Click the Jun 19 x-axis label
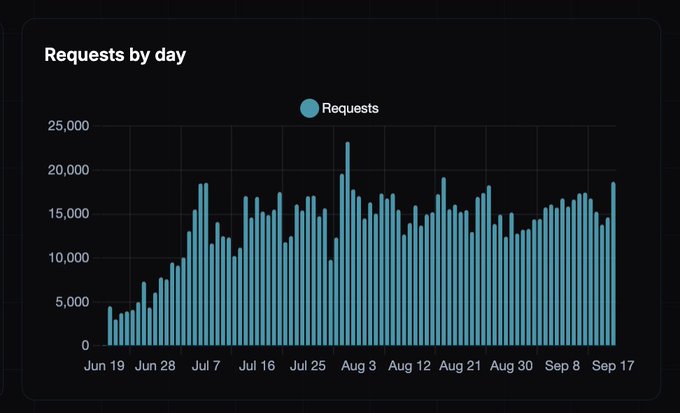This screenshot has width=680, height=413. point(104,366)
